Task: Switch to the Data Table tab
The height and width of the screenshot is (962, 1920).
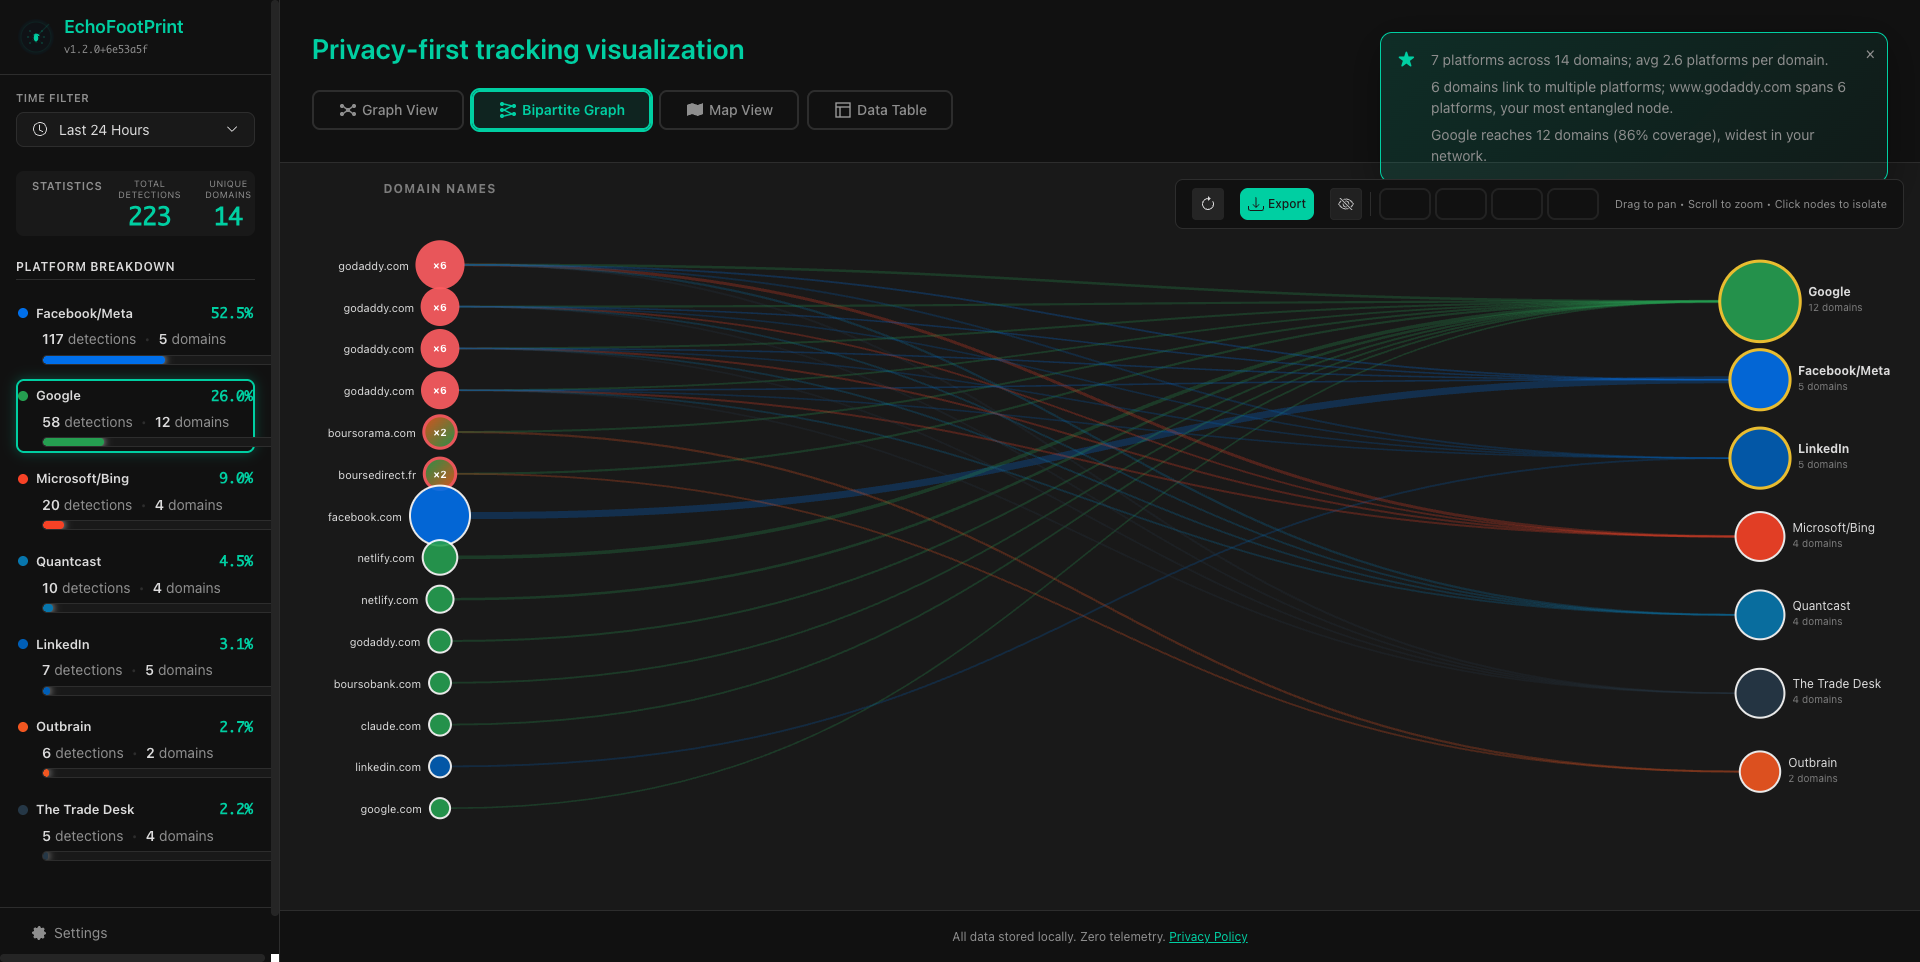Action: pyautogui.click(x=879, y=110)
